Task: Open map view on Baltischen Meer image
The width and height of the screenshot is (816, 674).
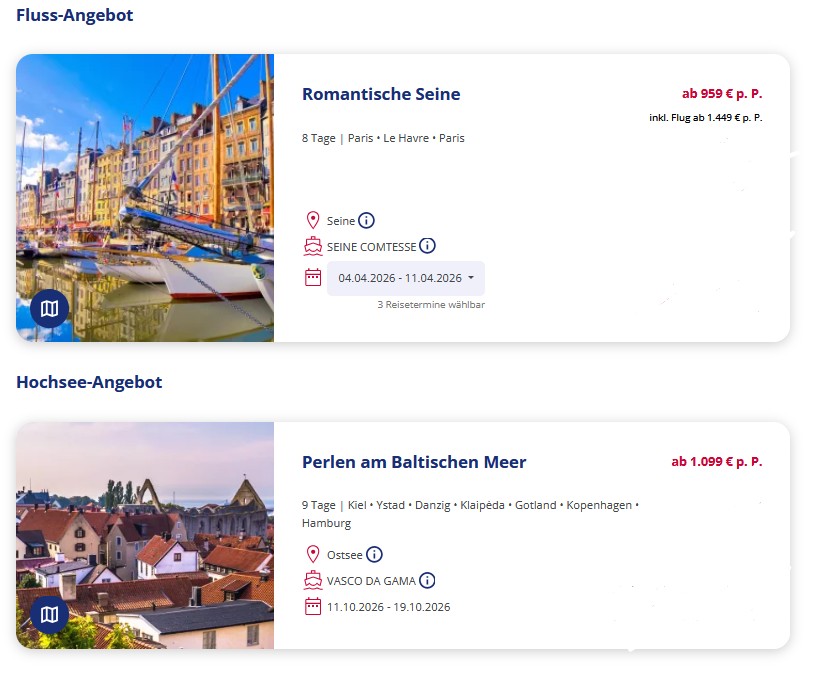Action: click(x=49, y=614)
